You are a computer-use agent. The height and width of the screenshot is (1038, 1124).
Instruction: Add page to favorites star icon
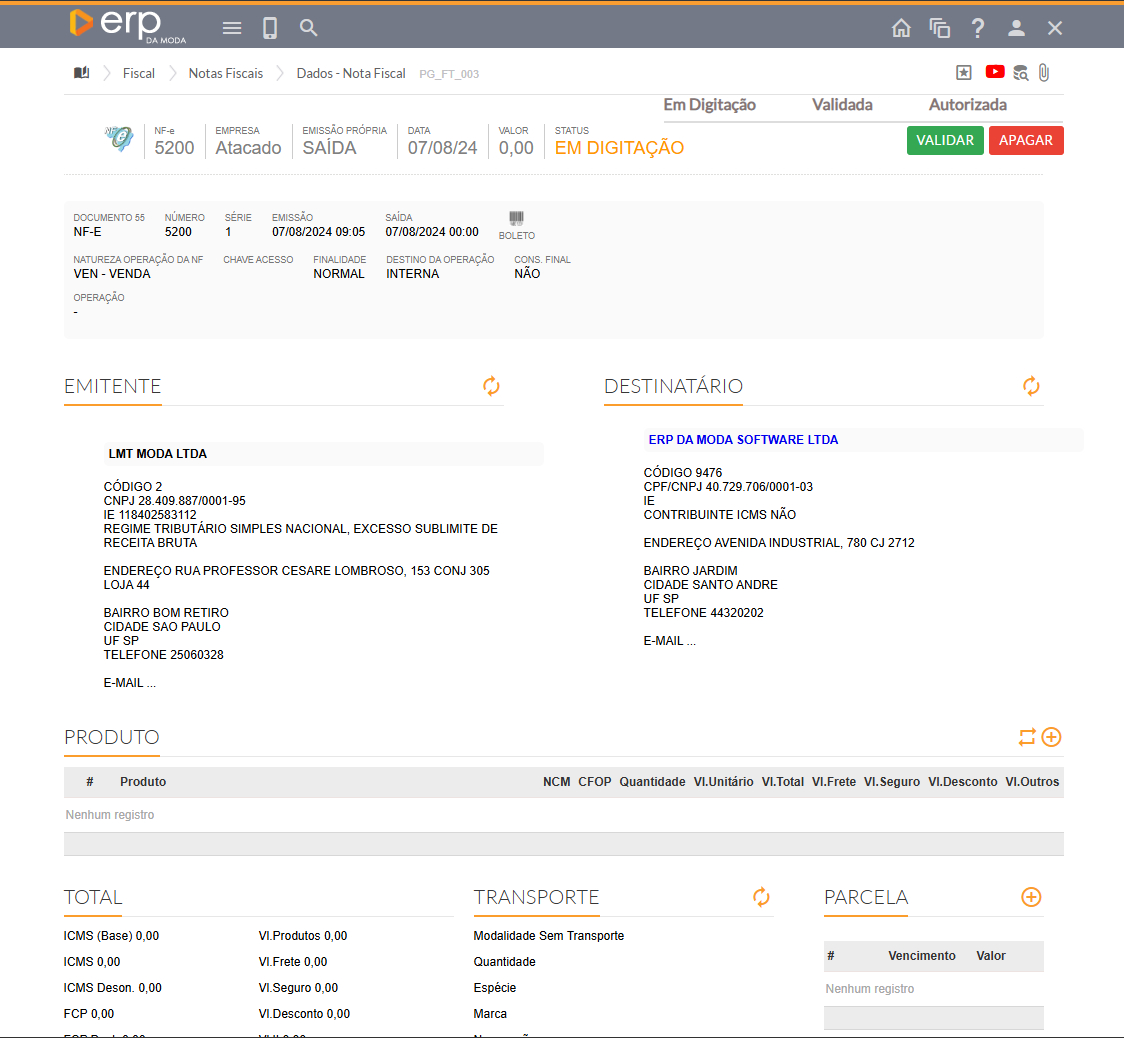coord(964,72)
